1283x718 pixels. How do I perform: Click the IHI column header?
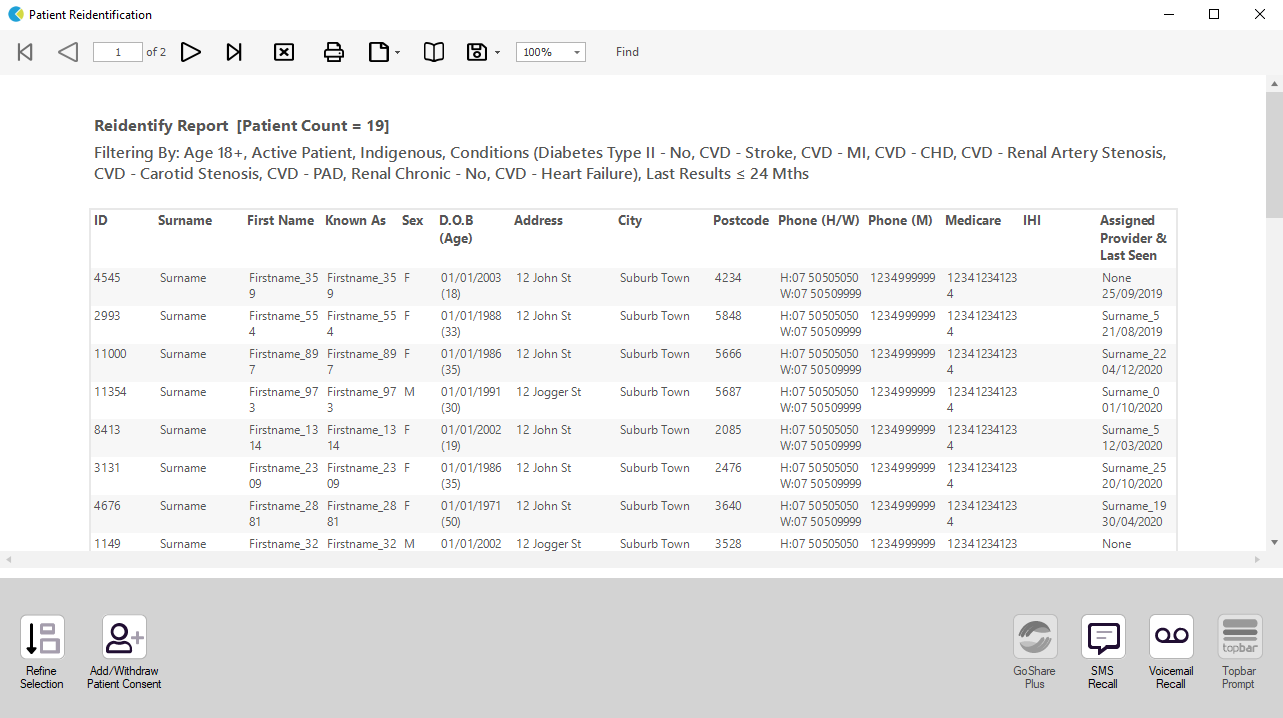click(1032, 221)
